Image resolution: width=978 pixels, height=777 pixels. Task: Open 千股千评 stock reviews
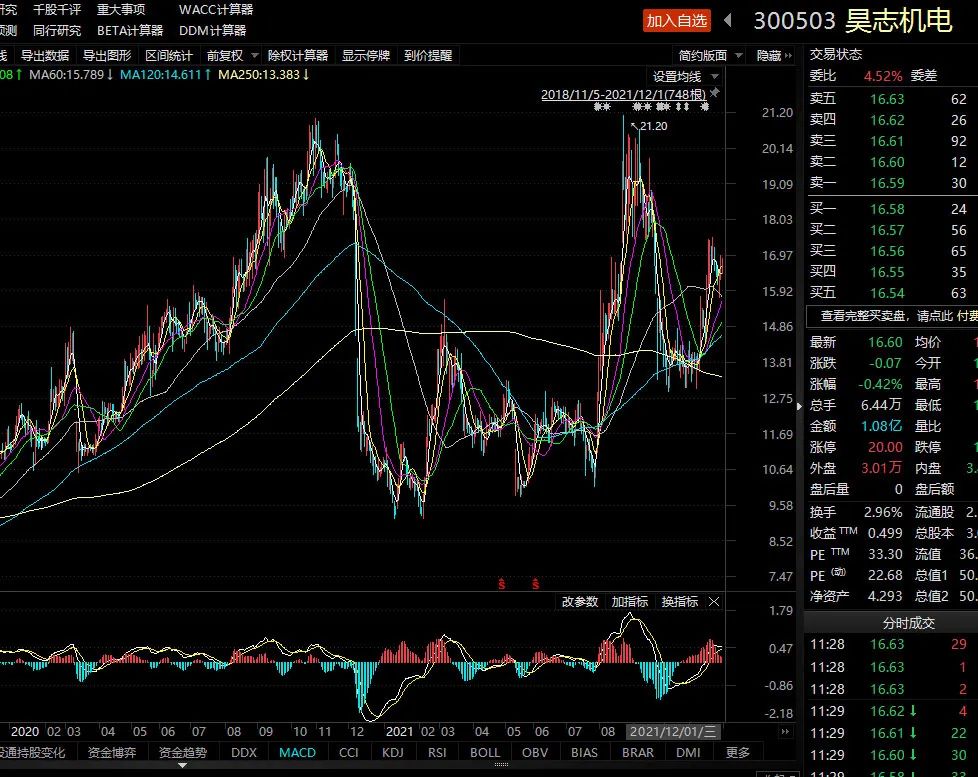[x=57, y=9]
